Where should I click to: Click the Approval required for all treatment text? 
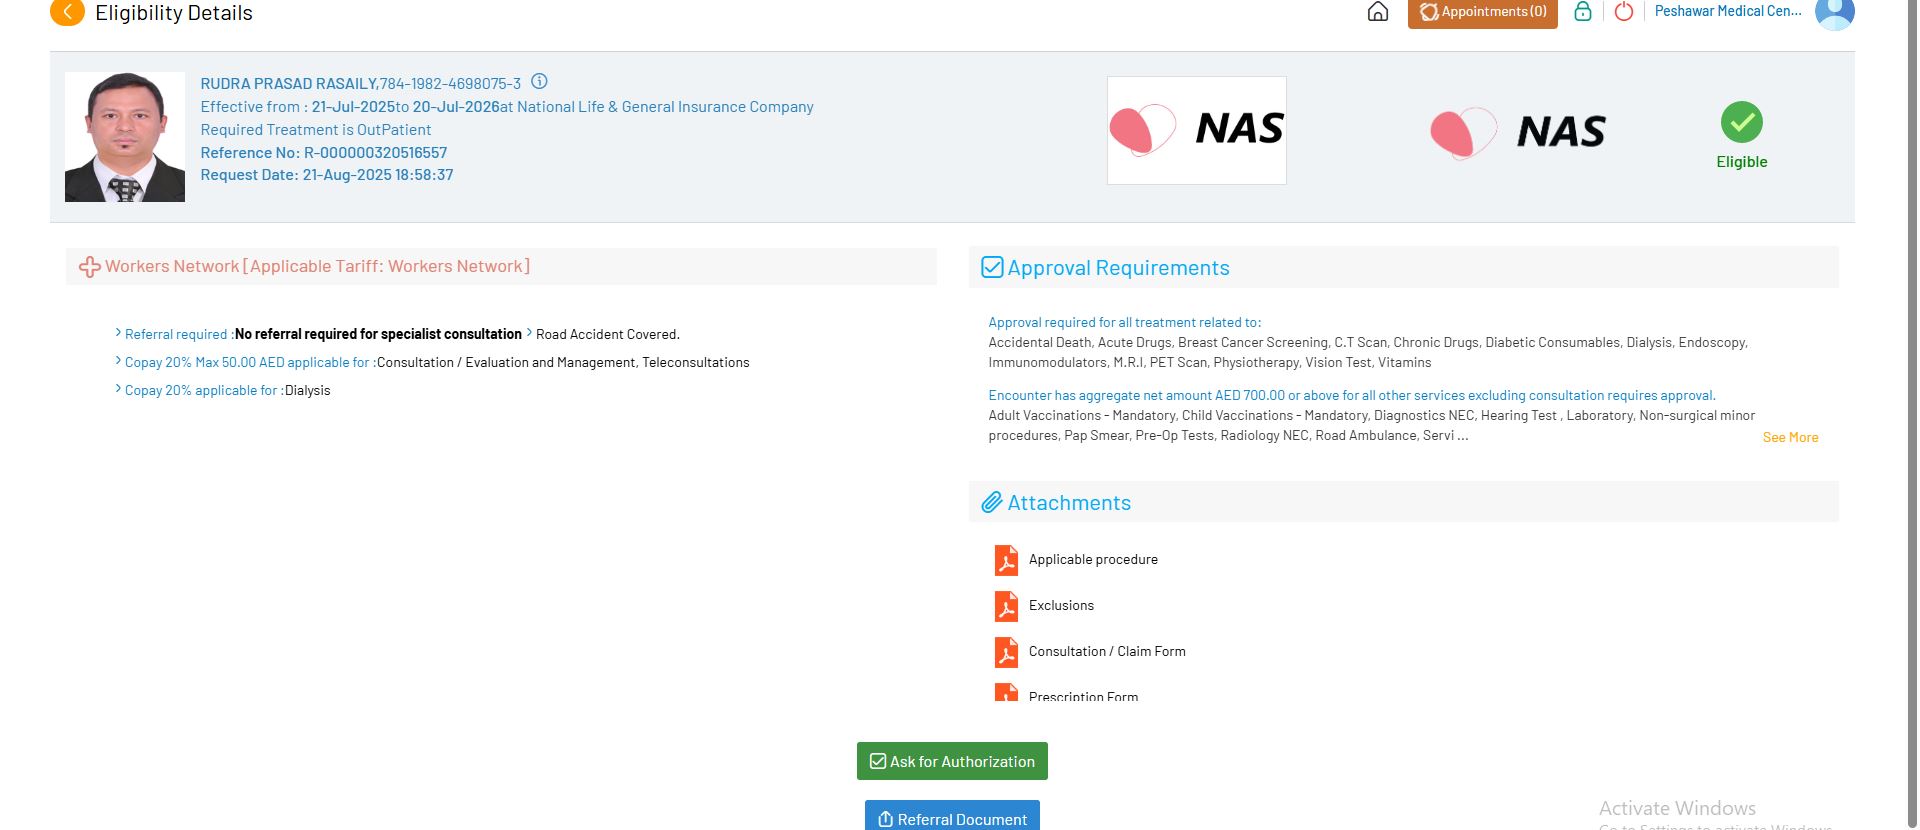pos(1125,323)
